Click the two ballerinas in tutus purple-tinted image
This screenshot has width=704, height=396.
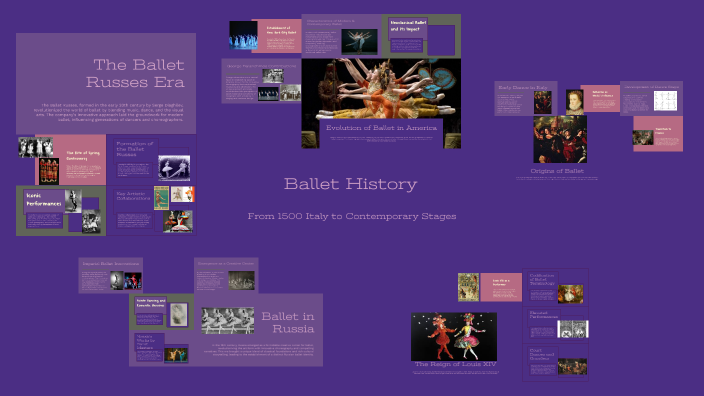point(174,168)
